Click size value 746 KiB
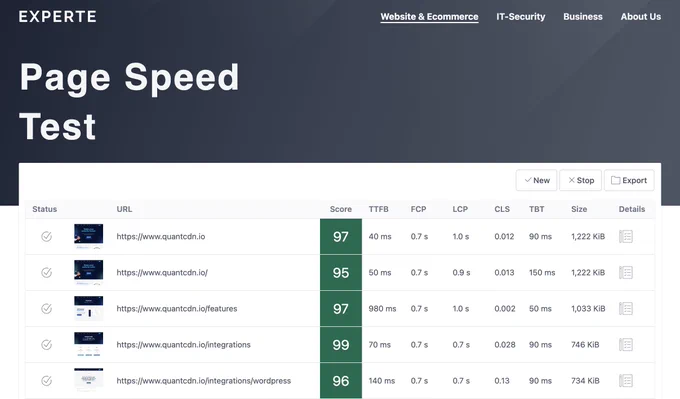 pos(585,344)
